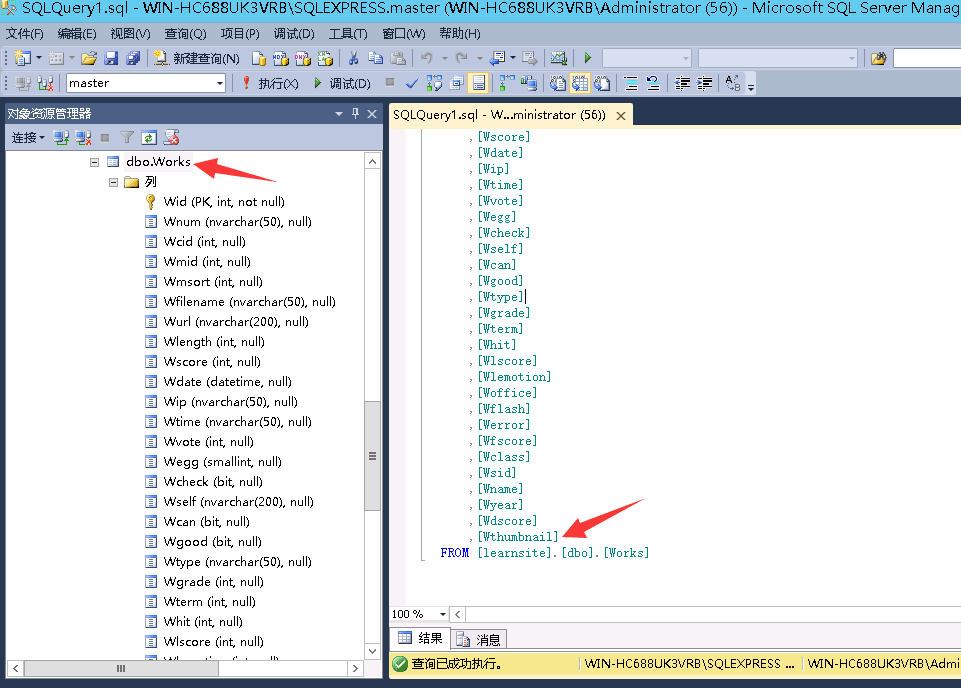This screenshot has width=961, height=688.
Task: Open the New Project dropdown arrow
Action: (39, 58)
